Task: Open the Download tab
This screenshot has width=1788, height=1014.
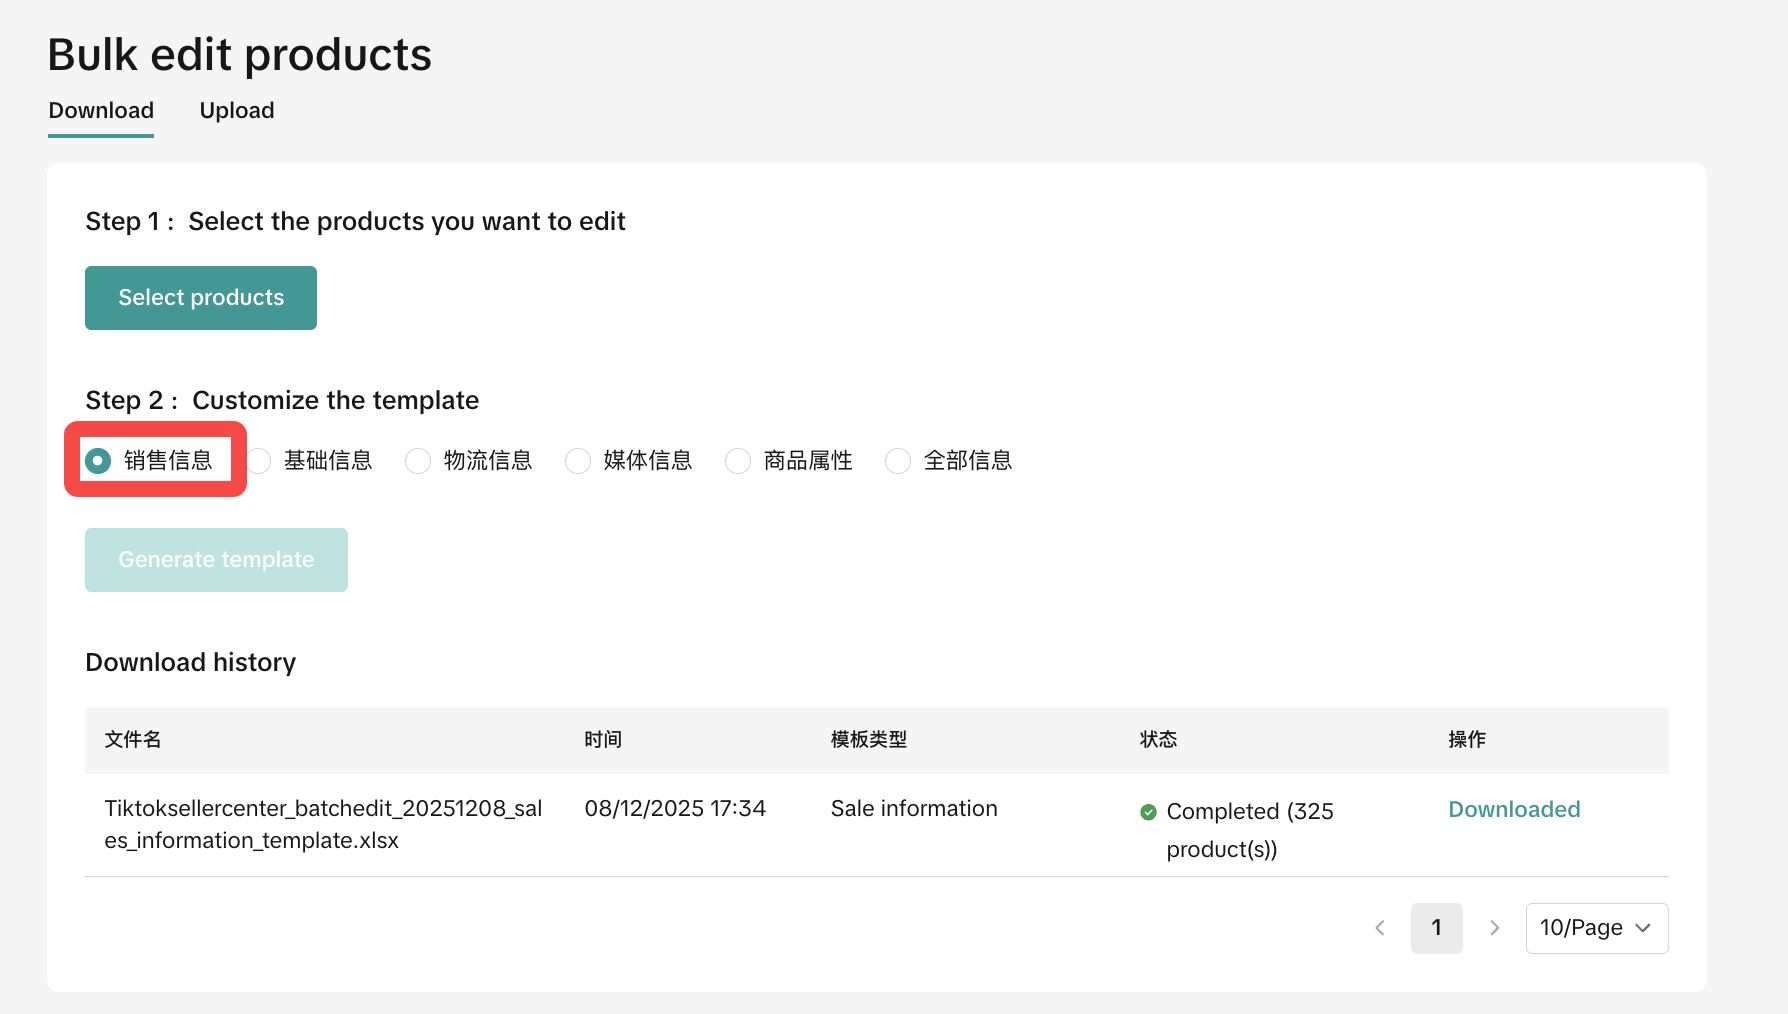Action: [101, 111]
